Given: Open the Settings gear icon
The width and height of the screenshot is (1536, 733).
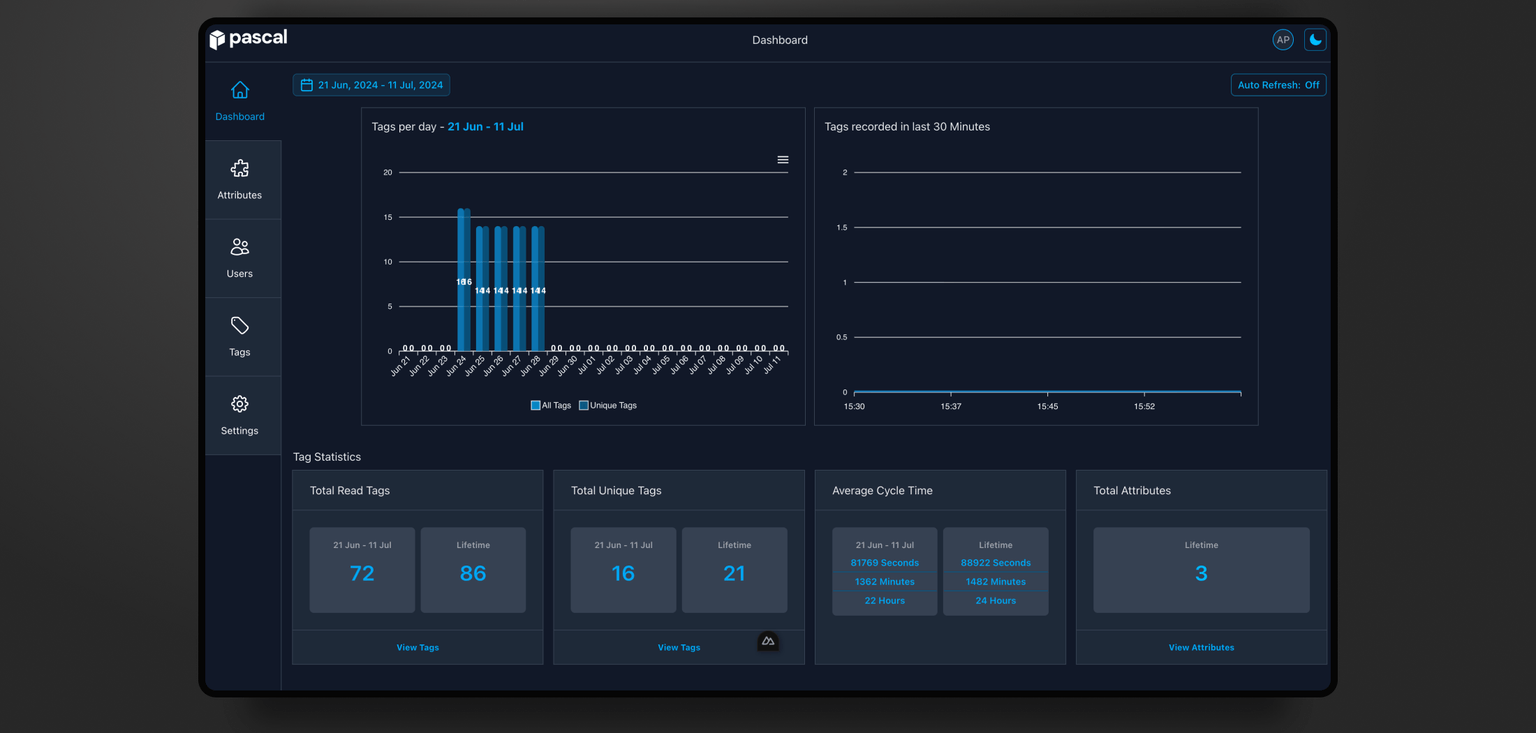Looking at the screenshot, I should pyautogui.click(x=240, y=404).
